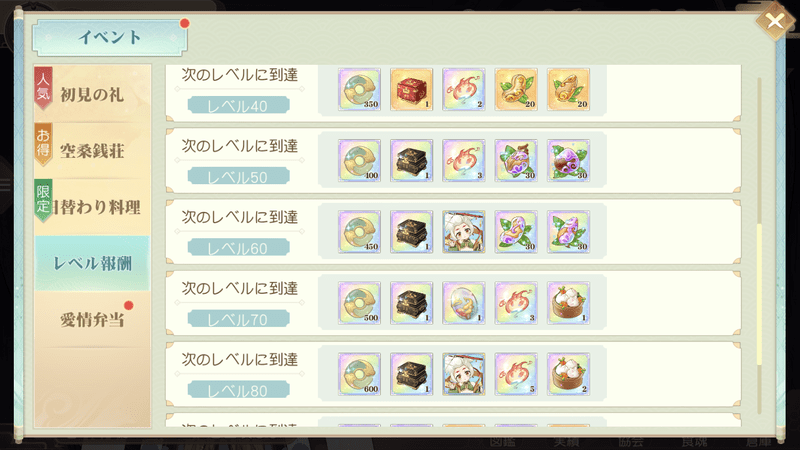Select the 600 jade coin reward icon

coord(359,374)
